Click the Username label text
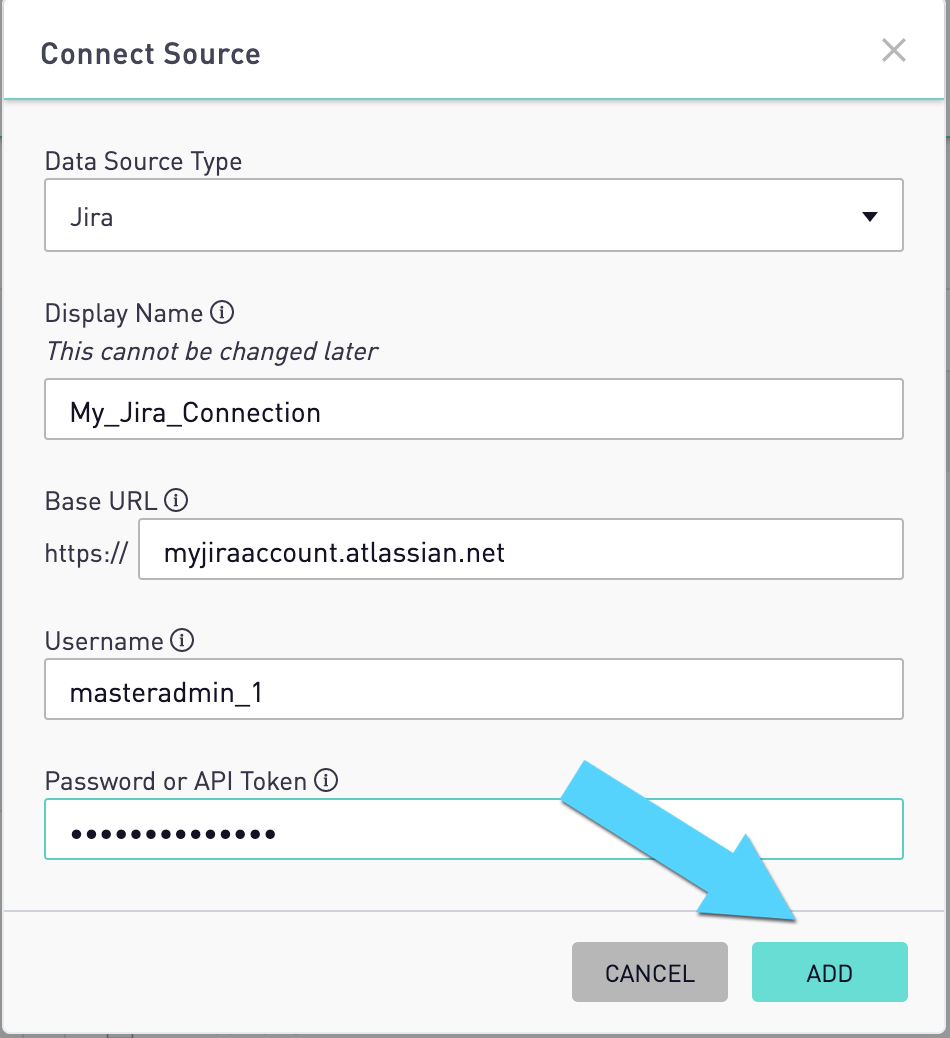Image resolution: width=950 pixels, height=1038 pixels. [x=104, y=641]
